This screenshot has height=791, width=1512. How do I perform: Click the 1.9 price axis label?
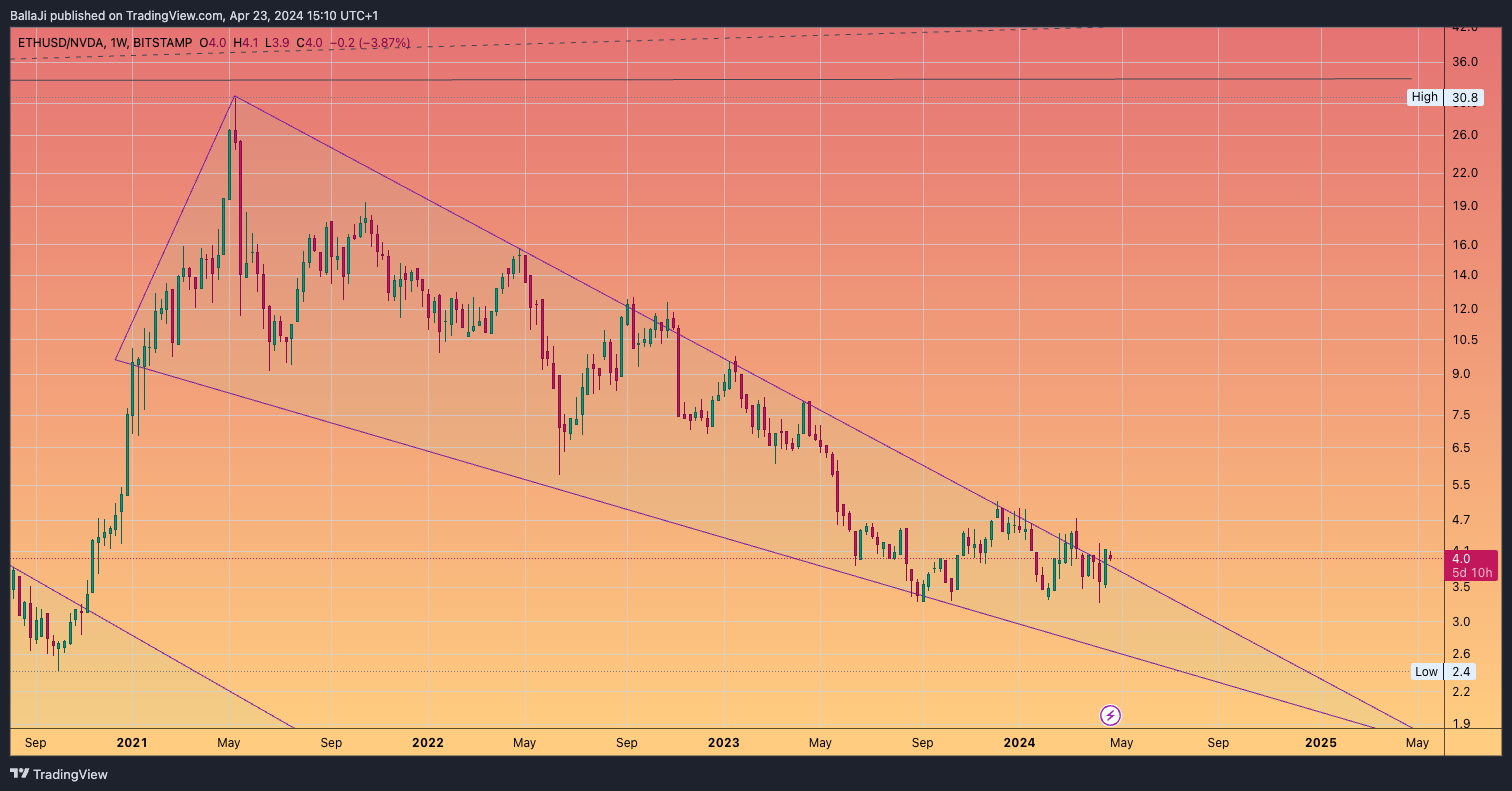pyautogui.click(x=1461, y=724)
